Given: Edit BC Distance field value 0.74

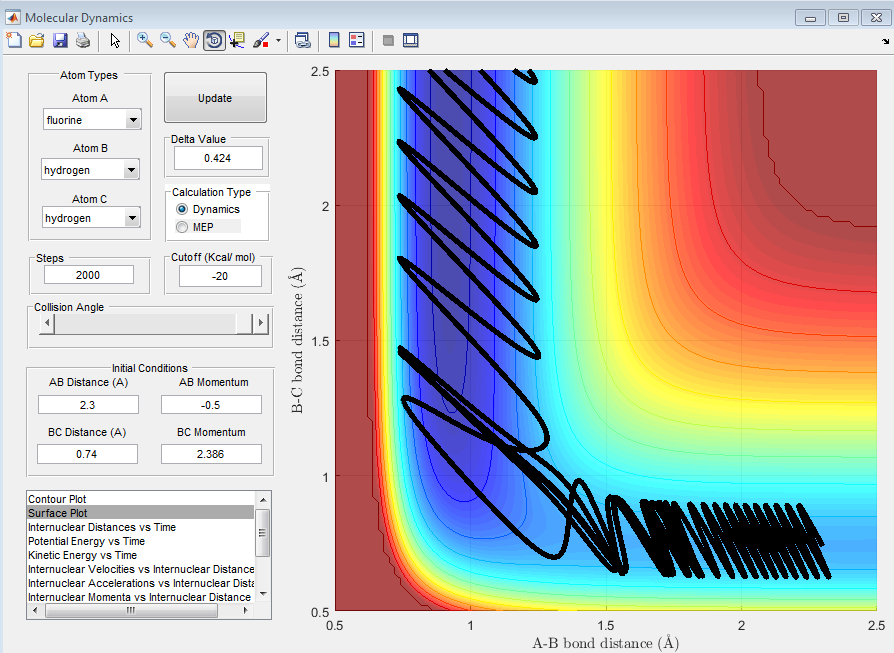Looking at the screenshot, I should (x=87, y=454).
